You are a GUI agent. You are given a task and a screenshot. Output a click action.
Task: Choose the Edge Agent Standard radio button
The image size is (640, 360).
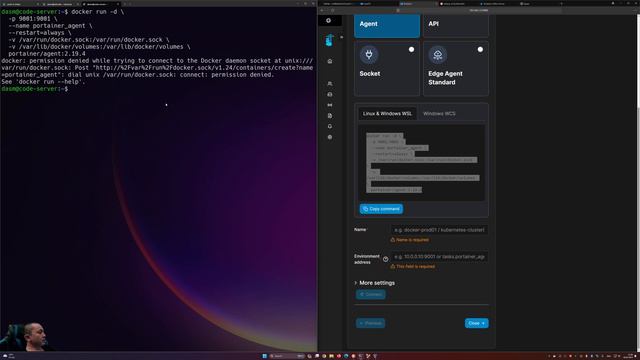(x=480, y=49)
